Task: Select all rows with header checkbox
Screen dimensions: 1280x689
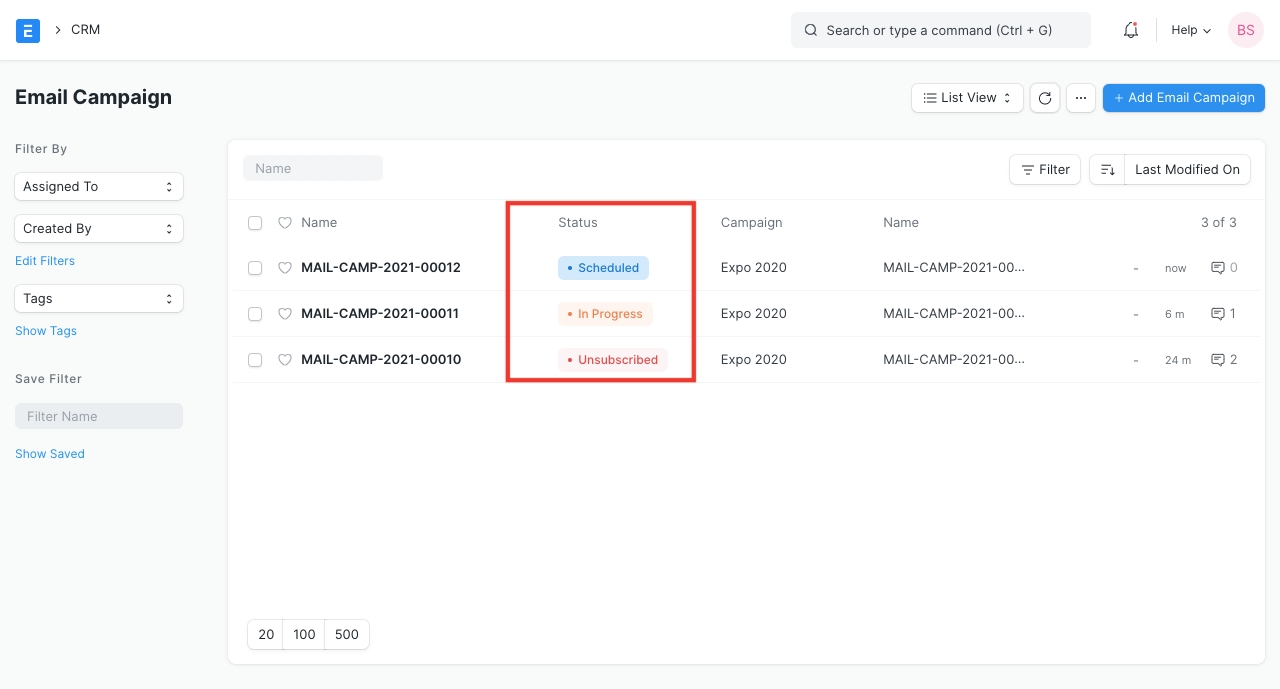Action: [x=255, y=223]
